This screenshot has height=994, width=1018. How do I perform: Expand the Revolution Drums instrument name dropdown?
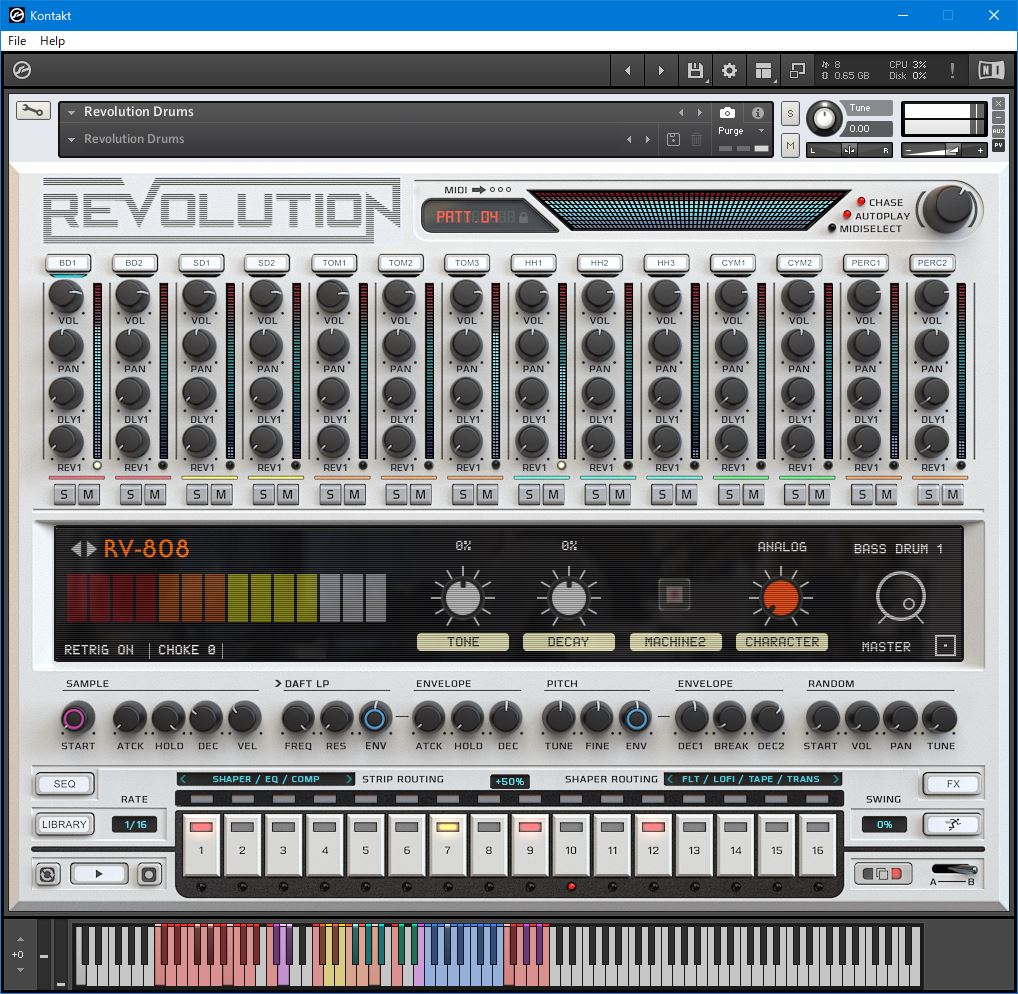71,112
